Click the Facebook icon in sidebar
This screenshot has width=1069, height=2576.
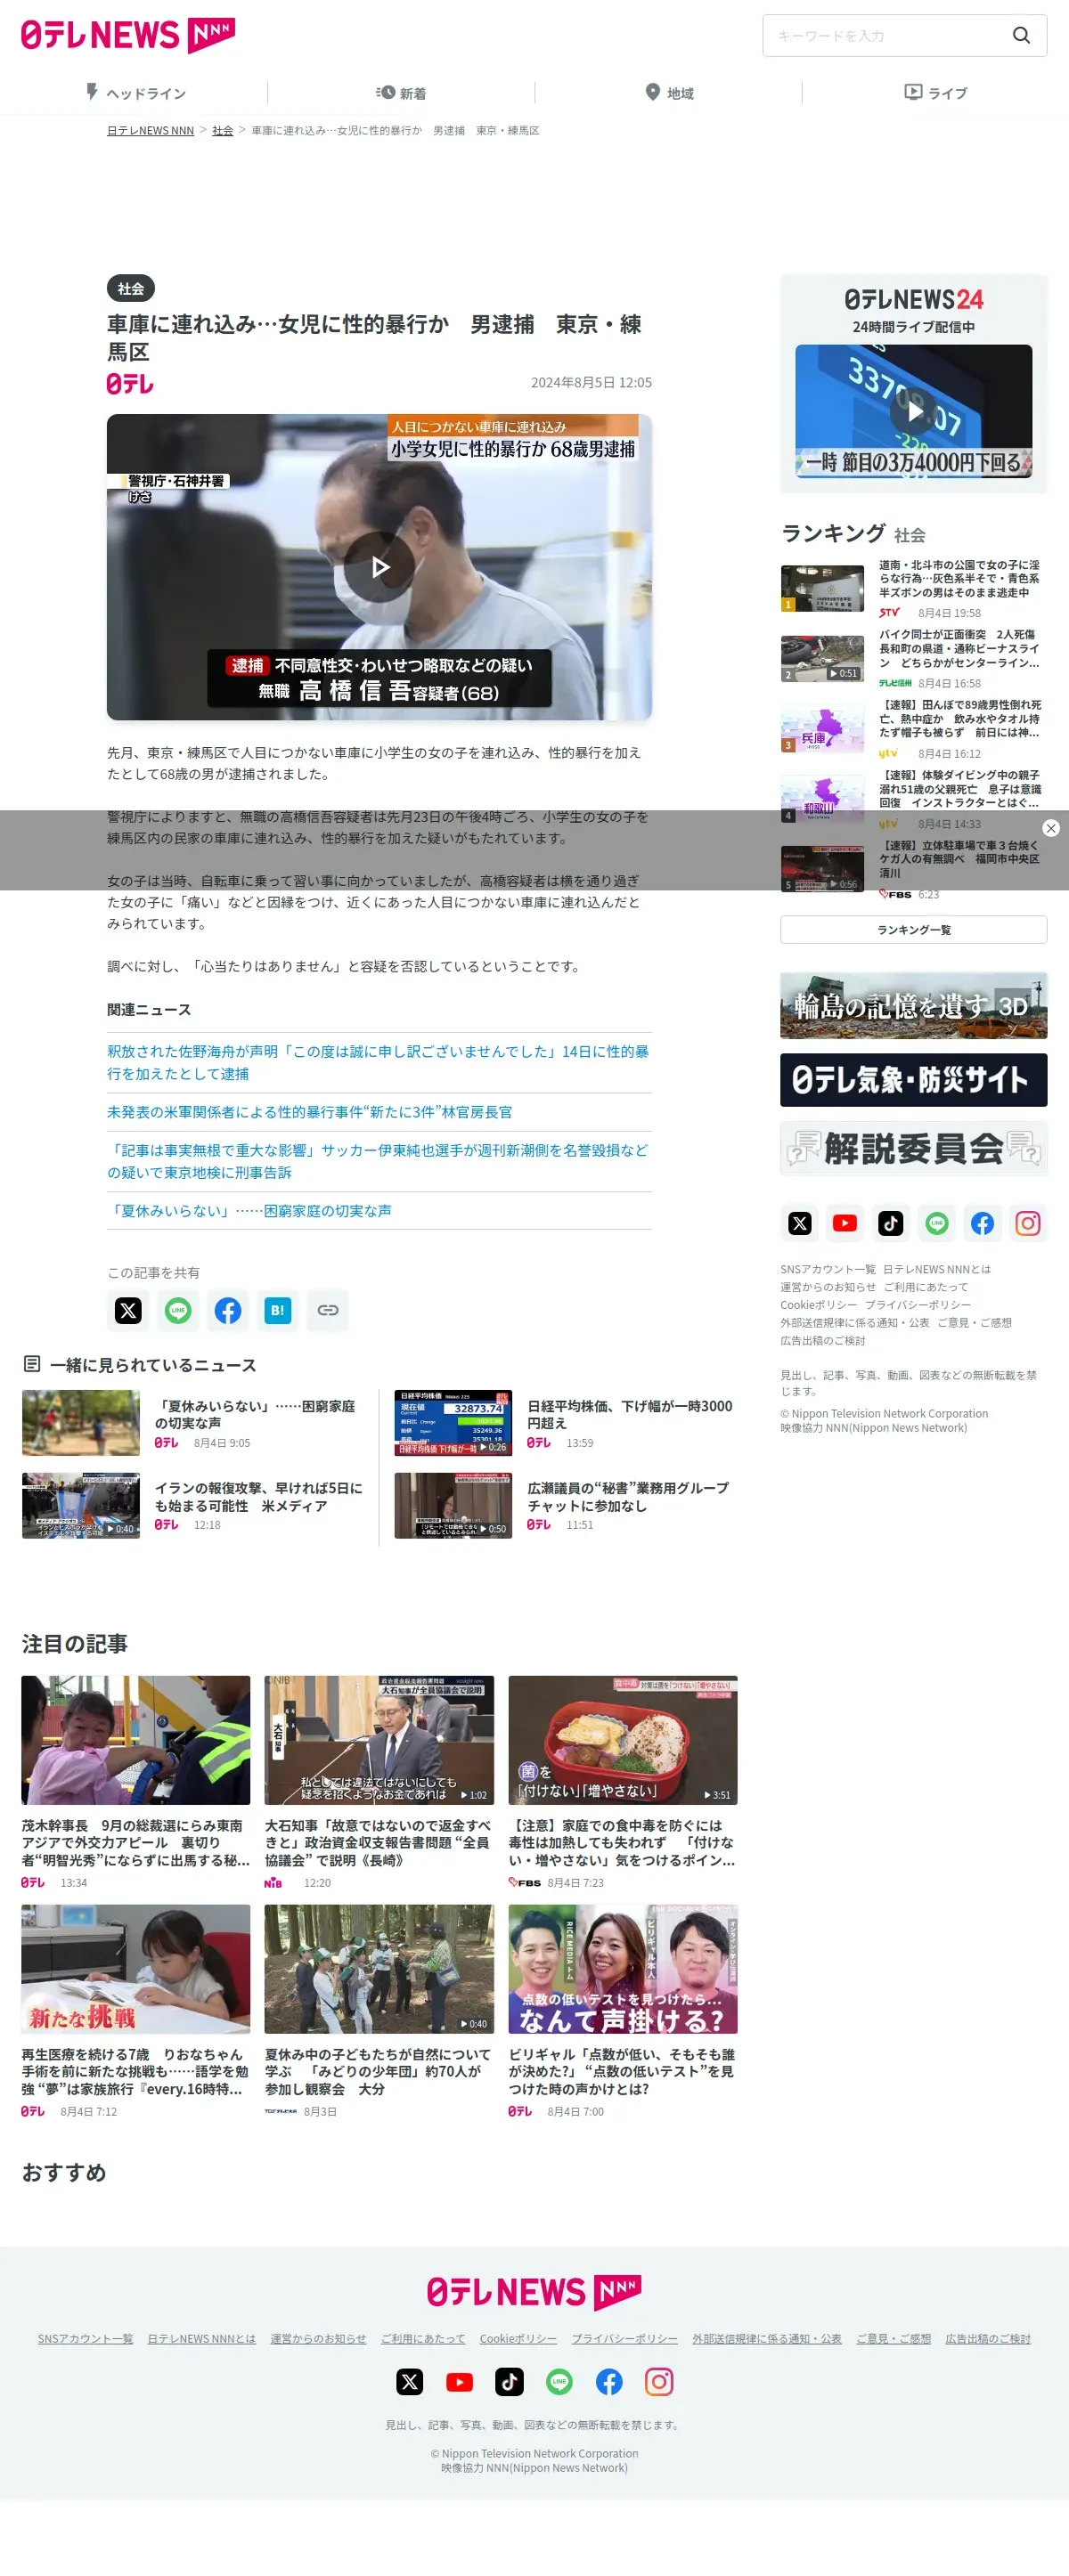click(x=983, y=1223)
